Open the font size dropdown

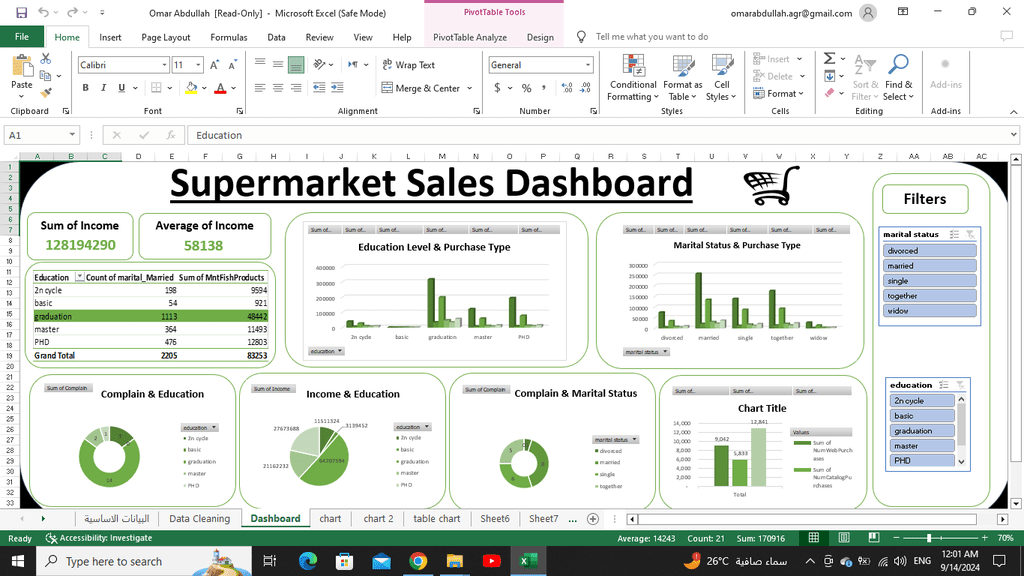pos(197,65)
